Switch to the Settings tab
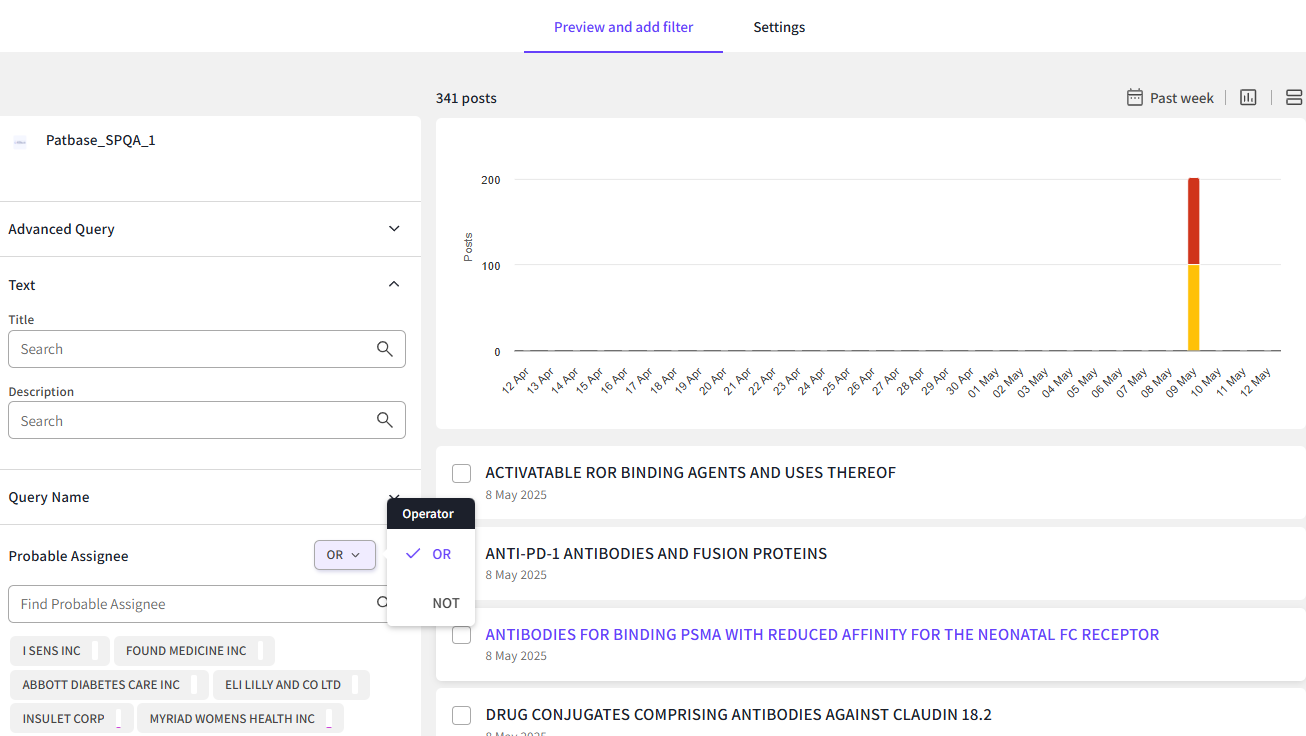Screen dimensions: 1306x736 [x=779, y=27]
